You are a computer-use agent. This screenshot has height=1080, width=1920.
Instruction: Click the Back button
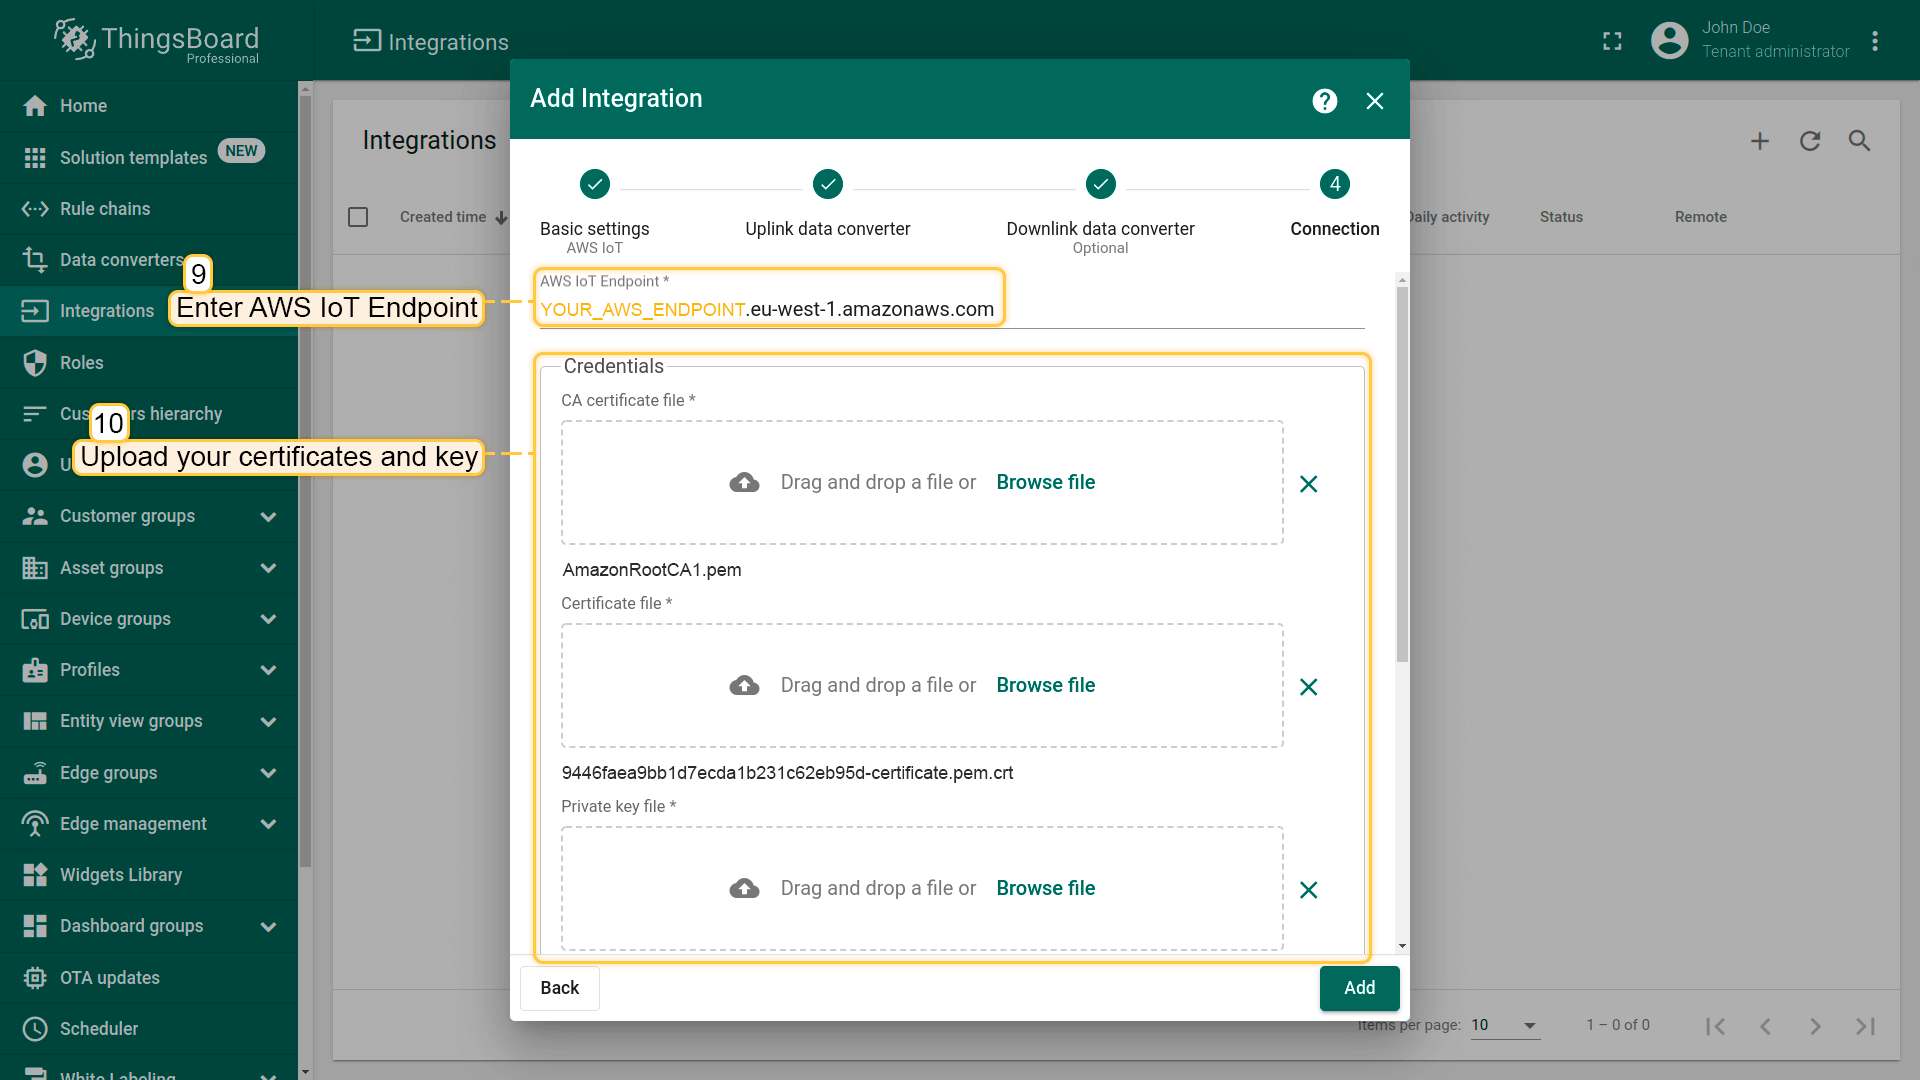[x=559, y=988]
